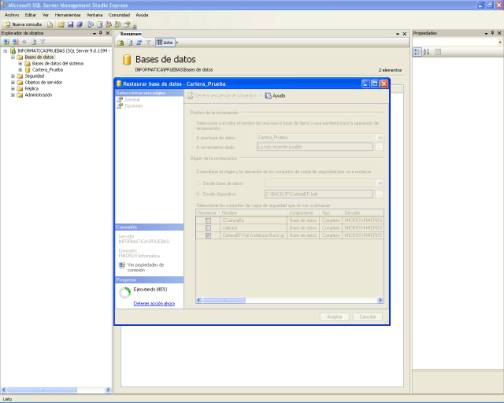Click the Cancelar button

(x=368, y=317)
